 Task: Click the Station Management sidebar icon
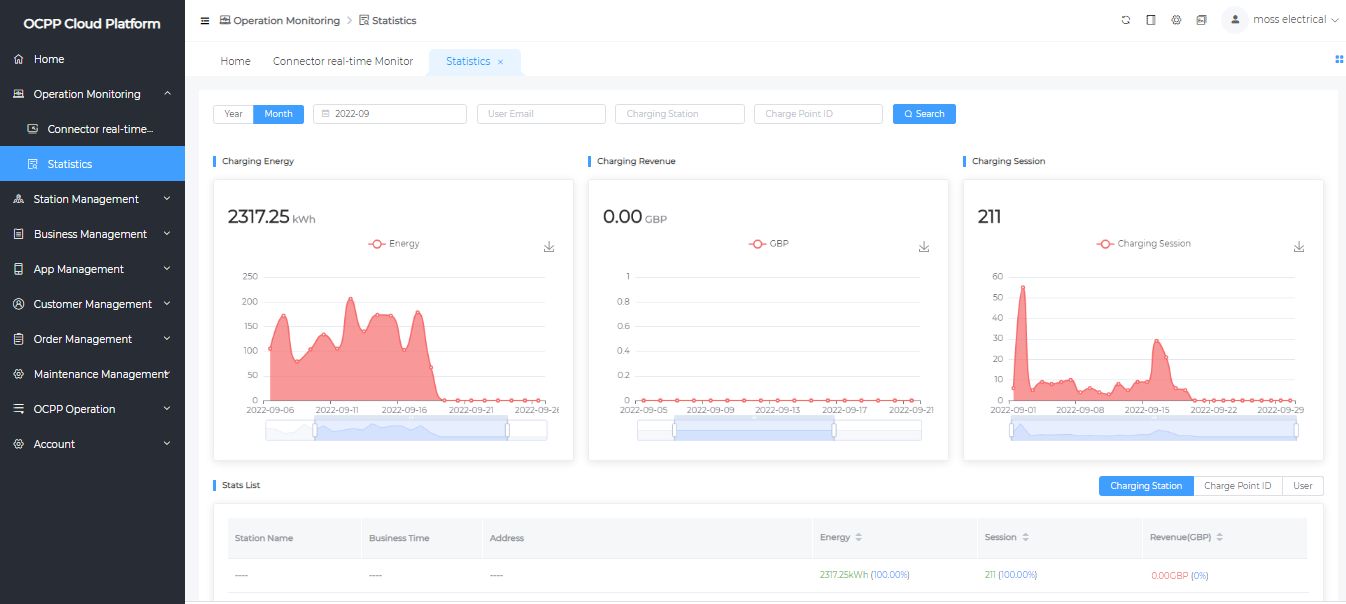19,199
